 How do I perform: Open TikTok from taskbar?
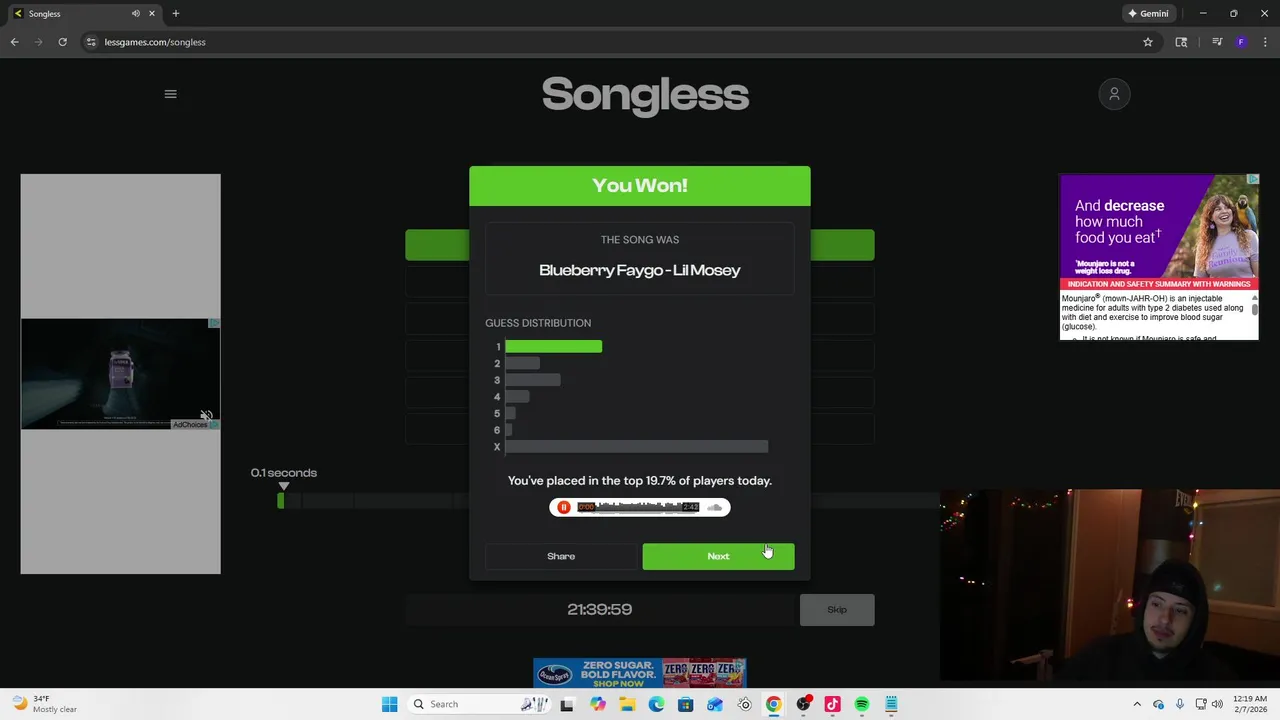[832, 704]
